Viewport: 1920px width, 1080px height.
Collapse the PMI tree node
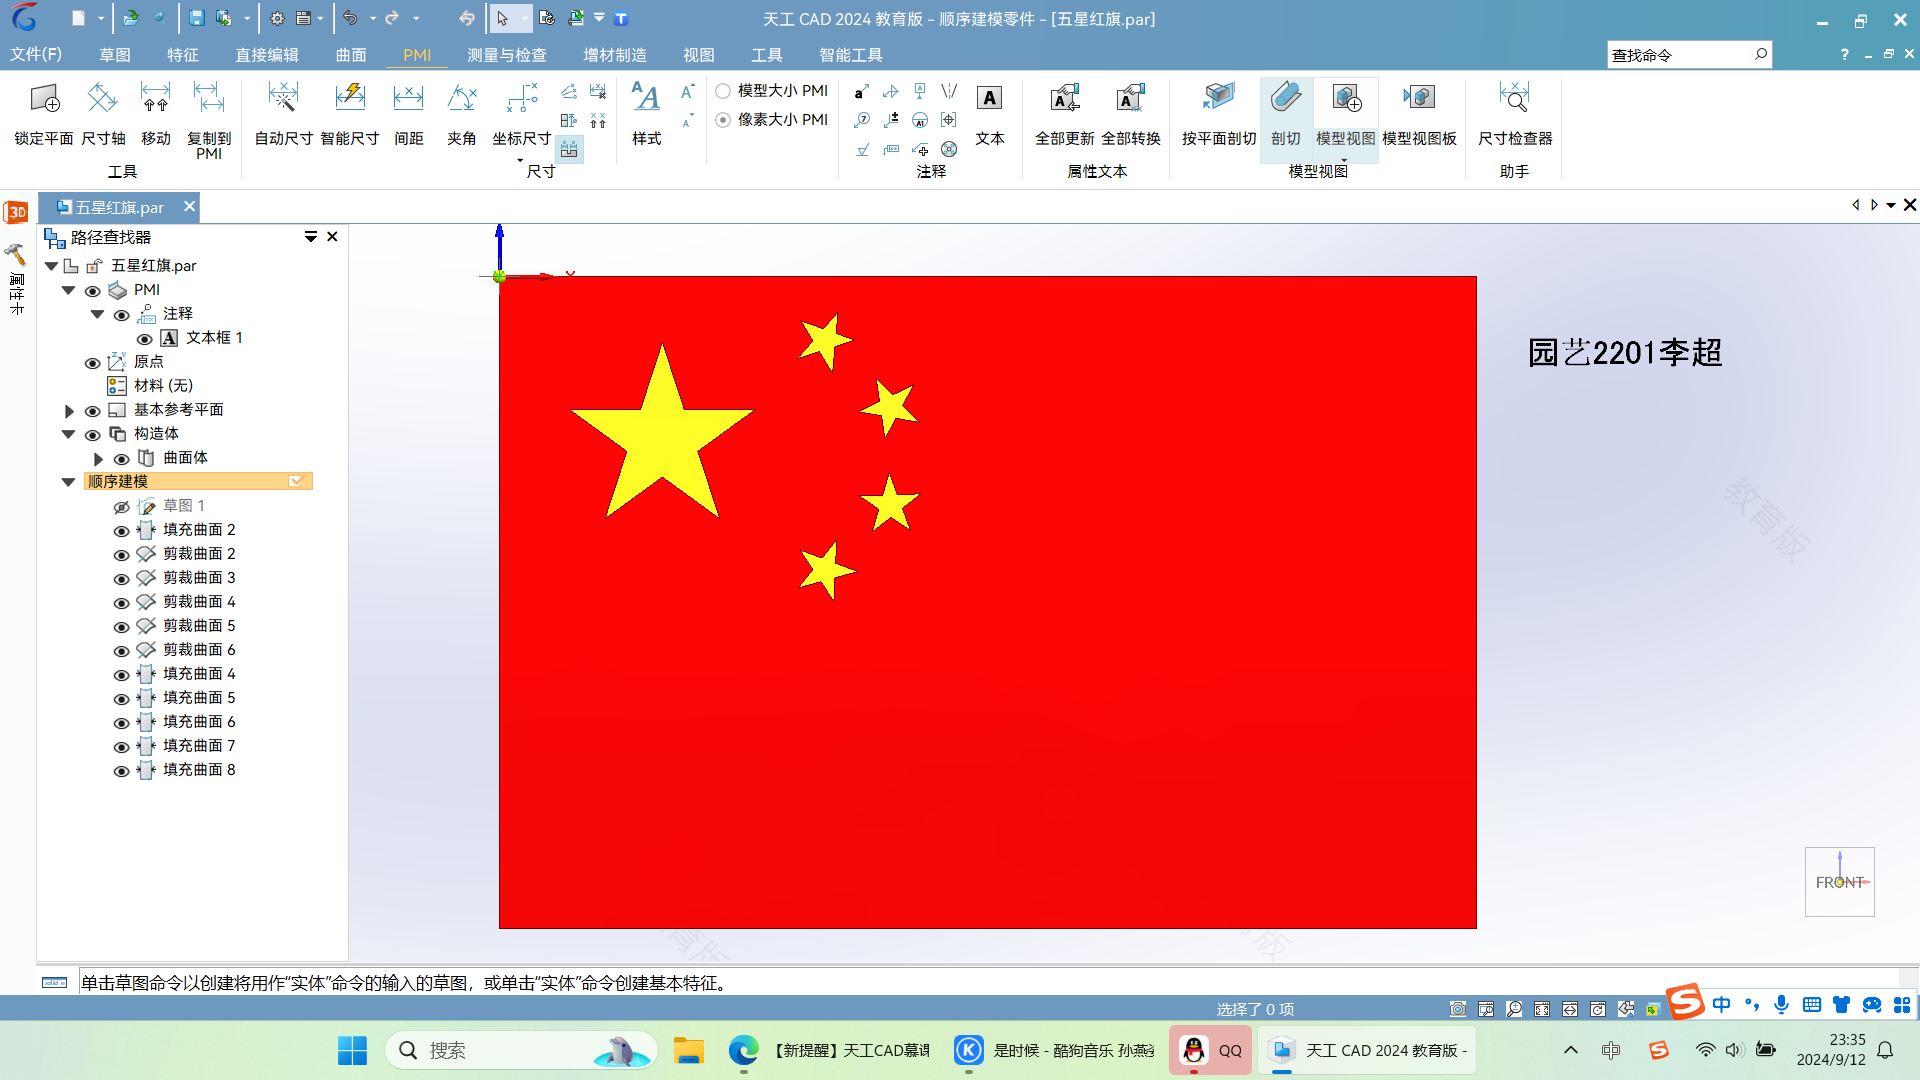tap(68, 290)
